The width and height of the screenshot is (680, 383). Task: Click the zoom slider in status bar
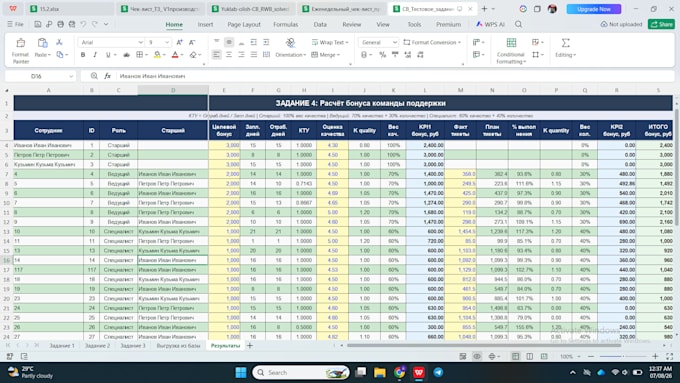point(623,356)
